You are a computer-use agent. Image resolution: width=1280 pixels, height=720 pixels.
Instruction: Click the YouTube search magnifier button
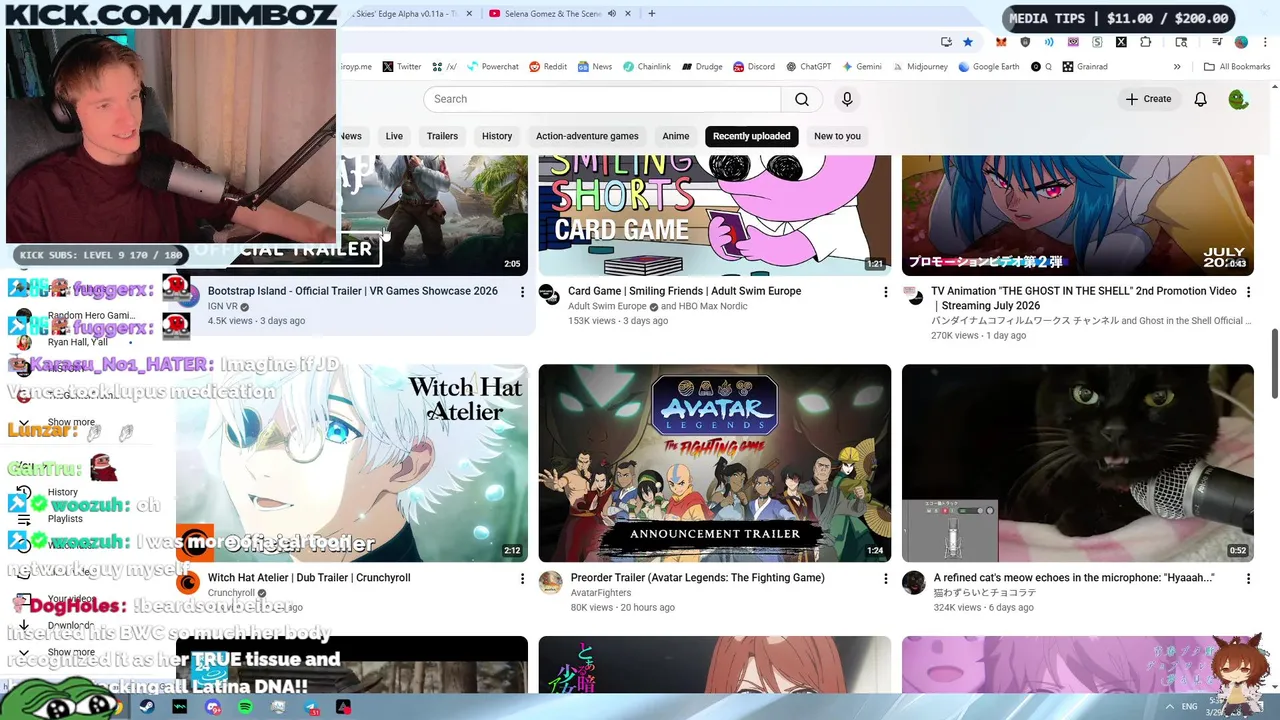(802, 99)
